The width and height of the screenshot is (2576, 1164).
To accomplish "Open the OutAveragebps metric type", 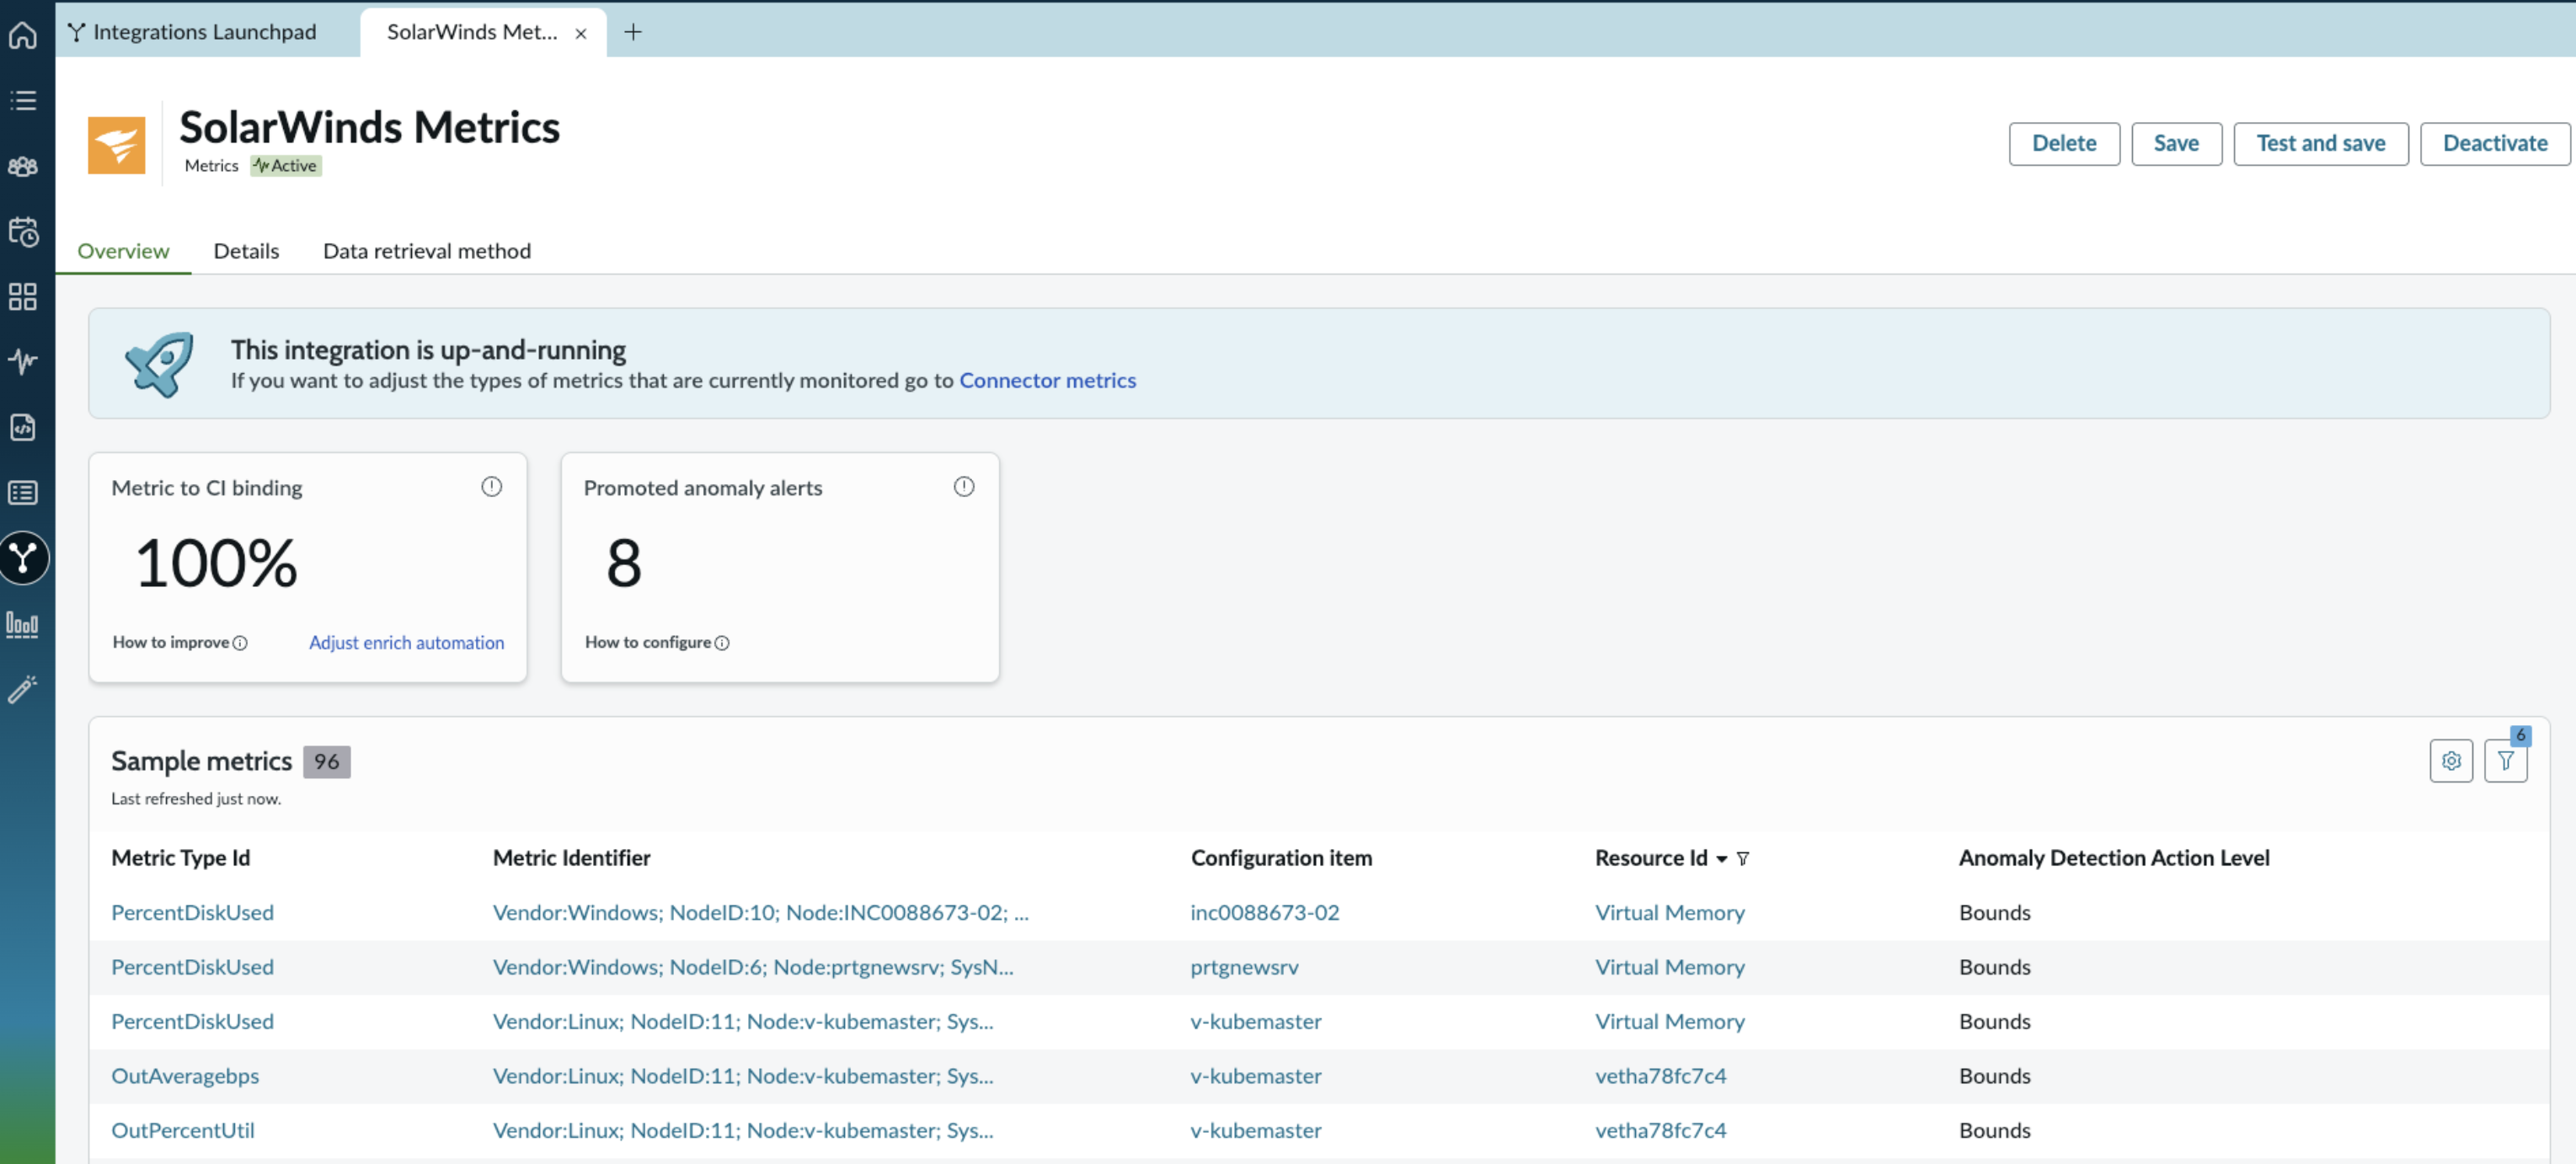I will pos(185,1076).
